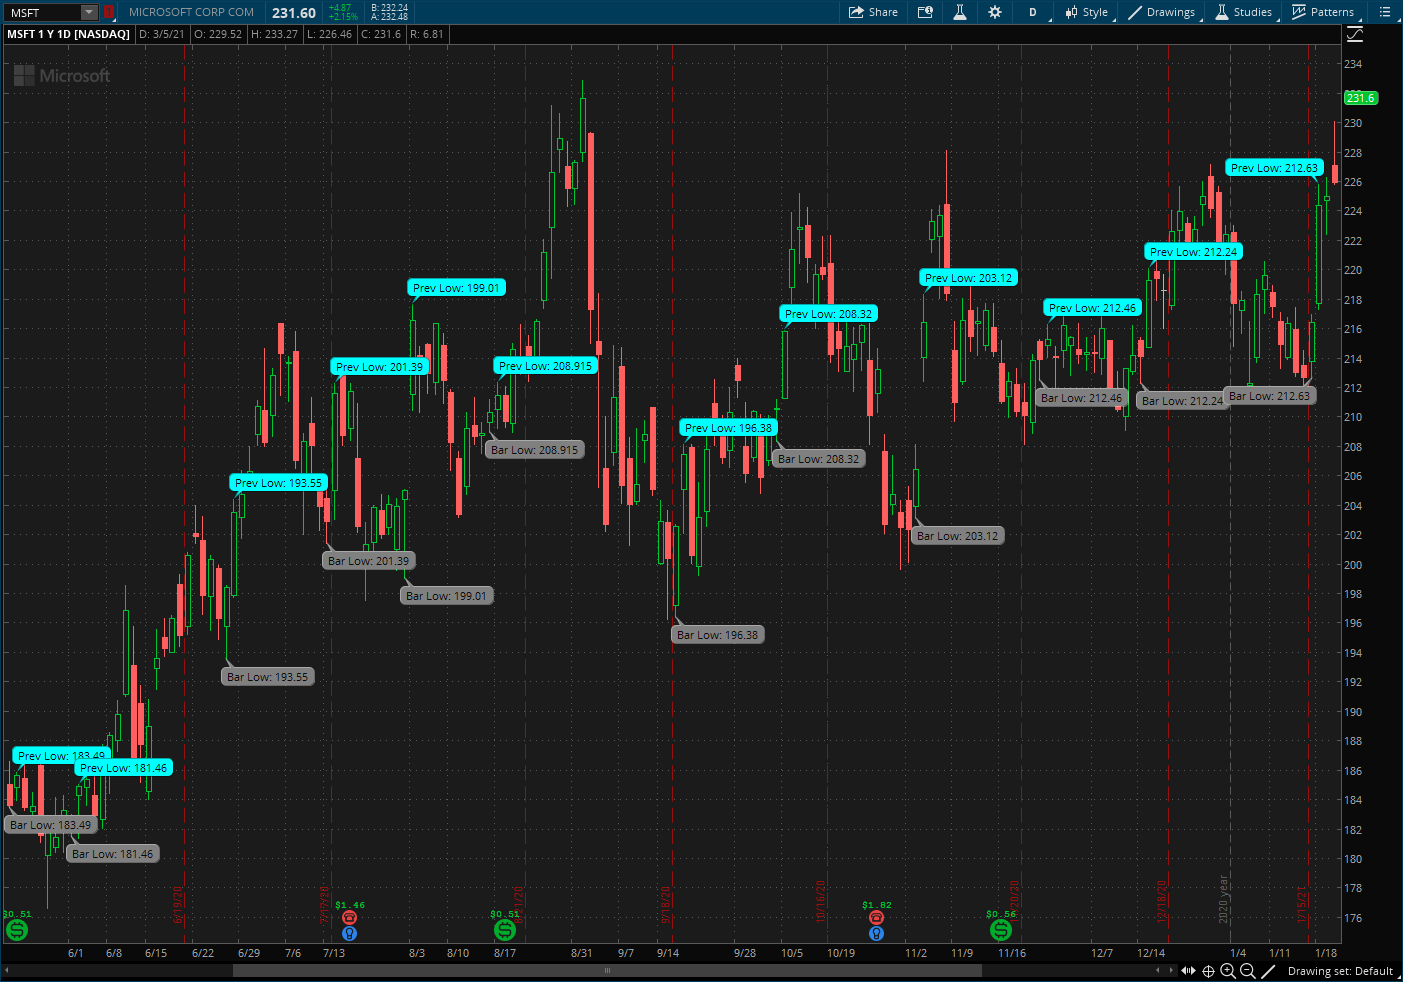This screenshot has height=982, width=1403.
Task: Click the Share icon button
Action: tap(873, 12)
